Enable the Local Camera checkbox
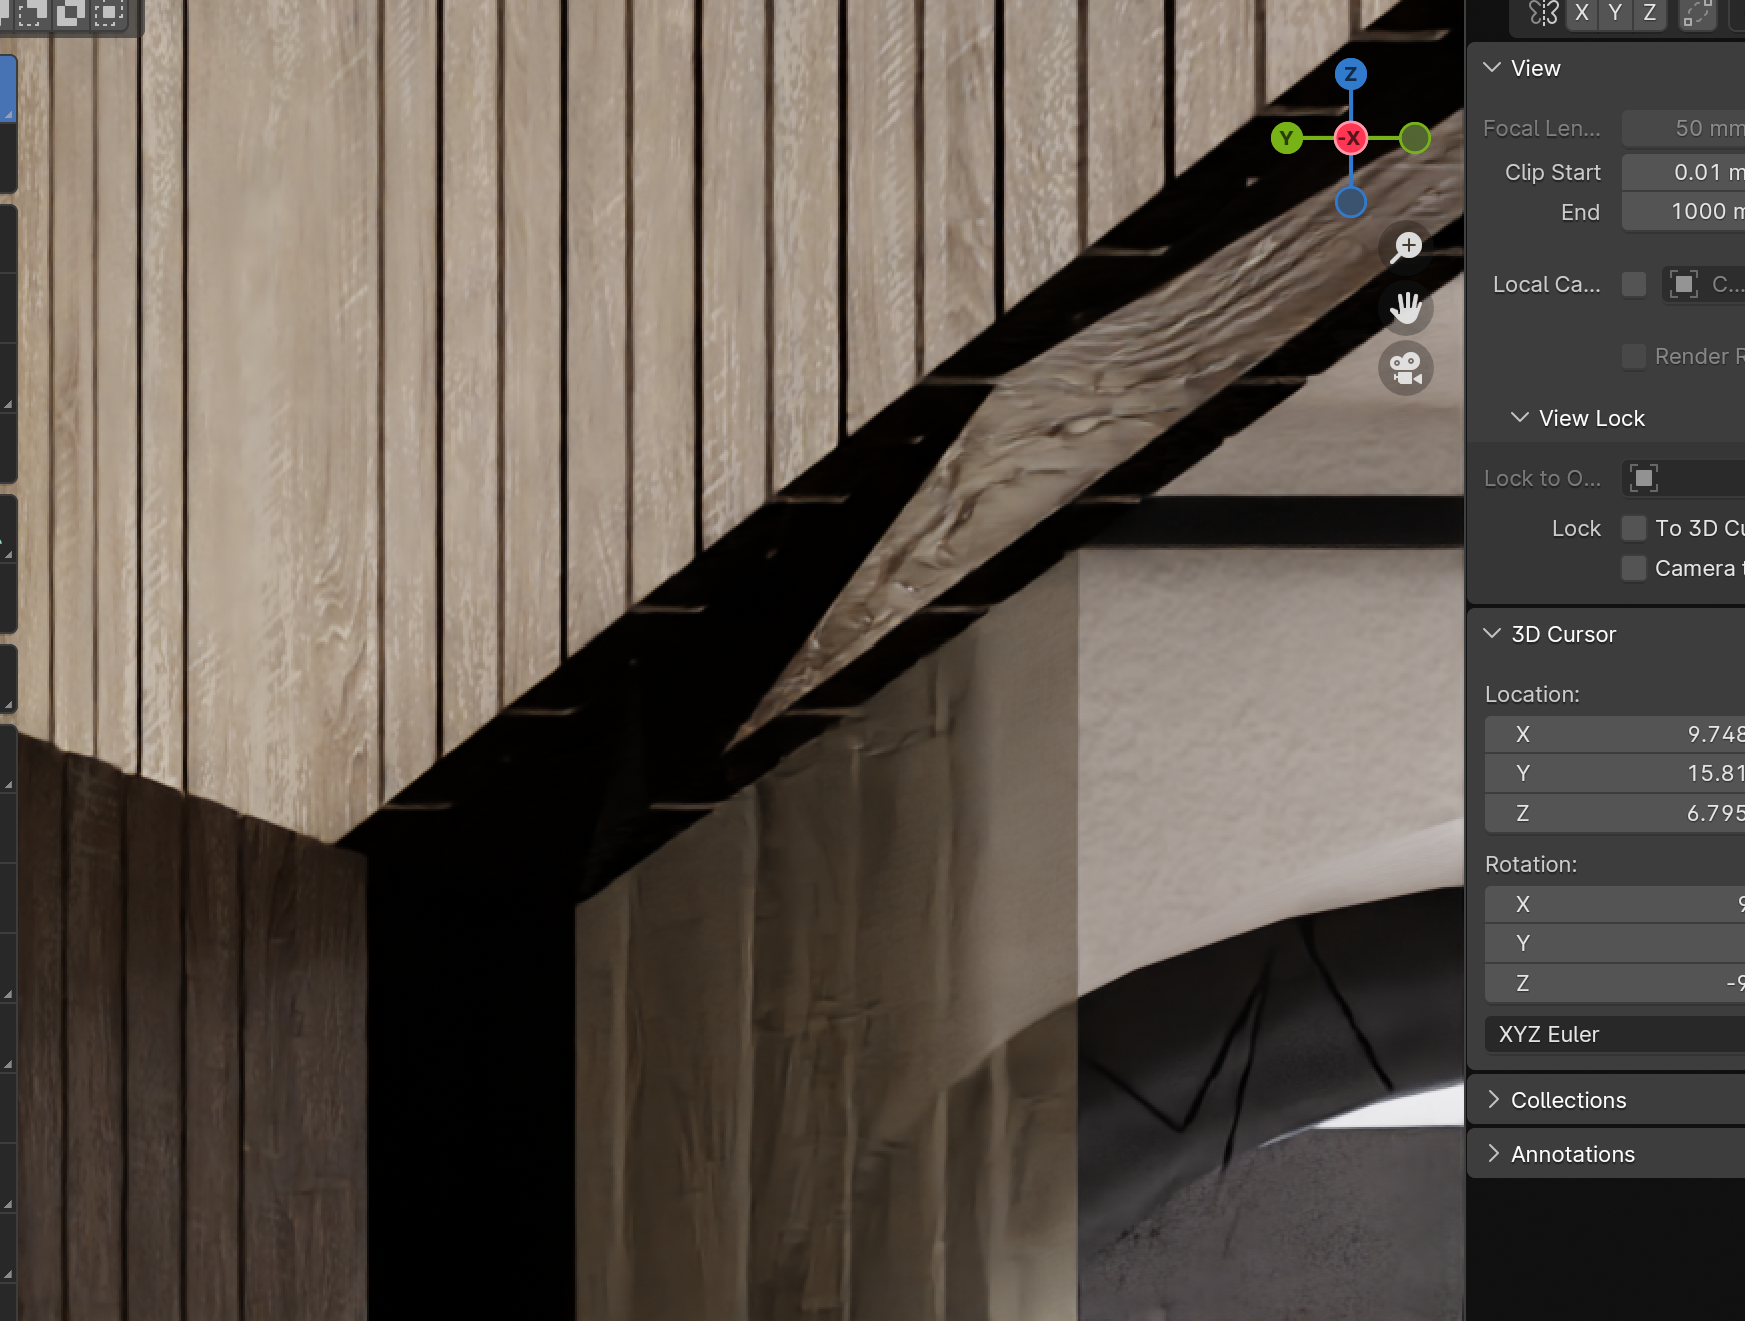This screenshot has width=1745, height=1321. tap(1634, 284)
